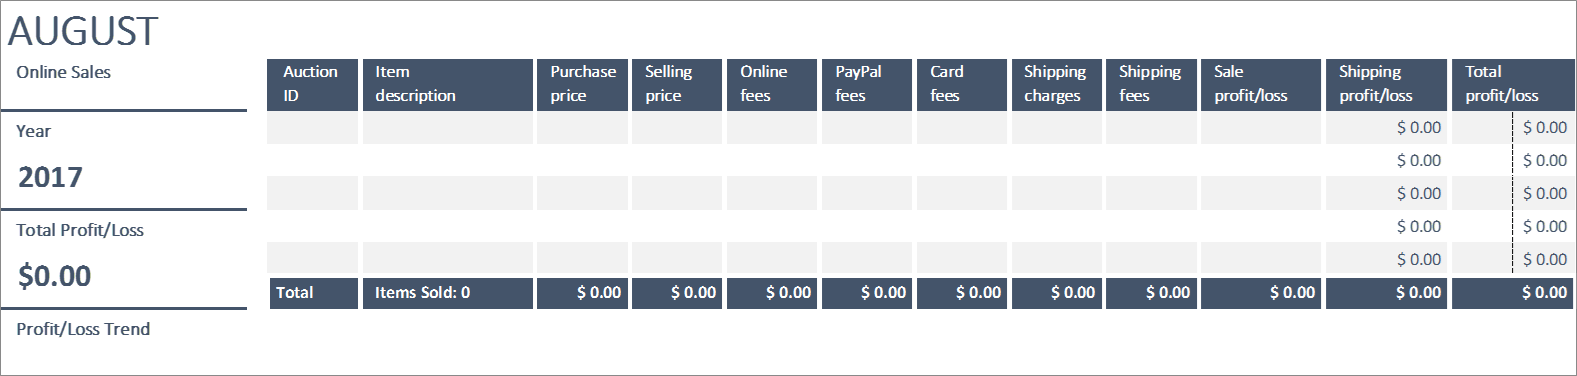Select the Shipping charges column header
The image size is (1577, 376).
[x=1057, y=84]
